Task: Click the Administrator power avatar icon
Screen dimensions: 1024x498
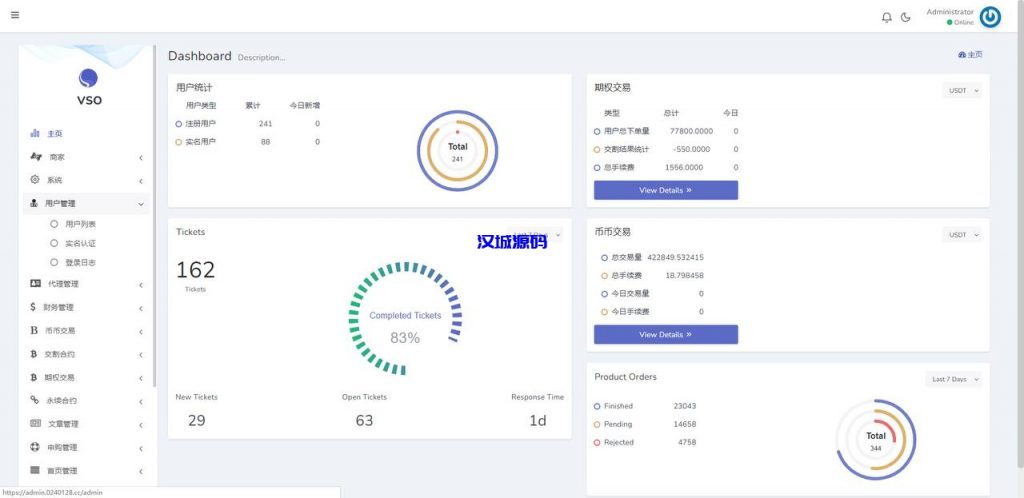Action: [x=990, y=17]
